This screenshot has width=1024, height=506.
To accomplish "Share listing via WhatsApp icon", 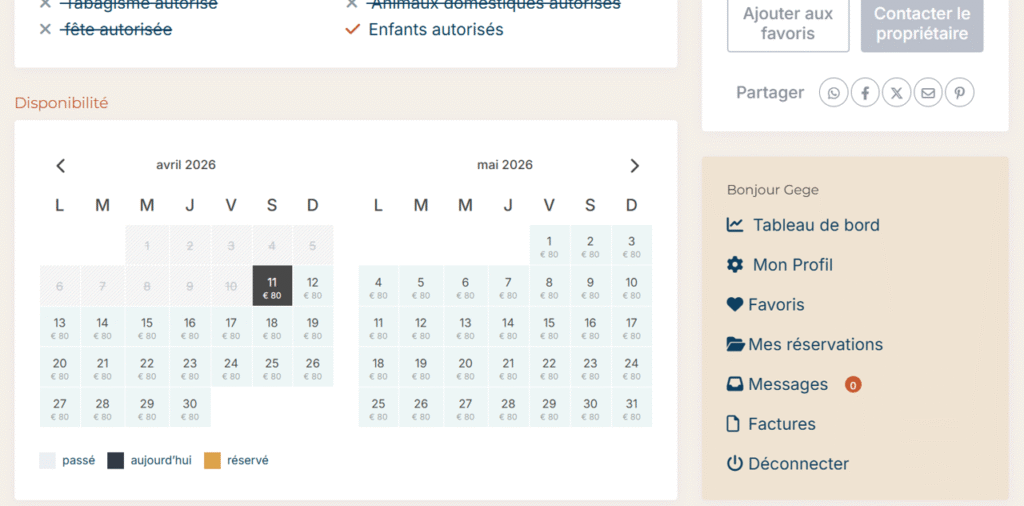I will tap(834, 93).
